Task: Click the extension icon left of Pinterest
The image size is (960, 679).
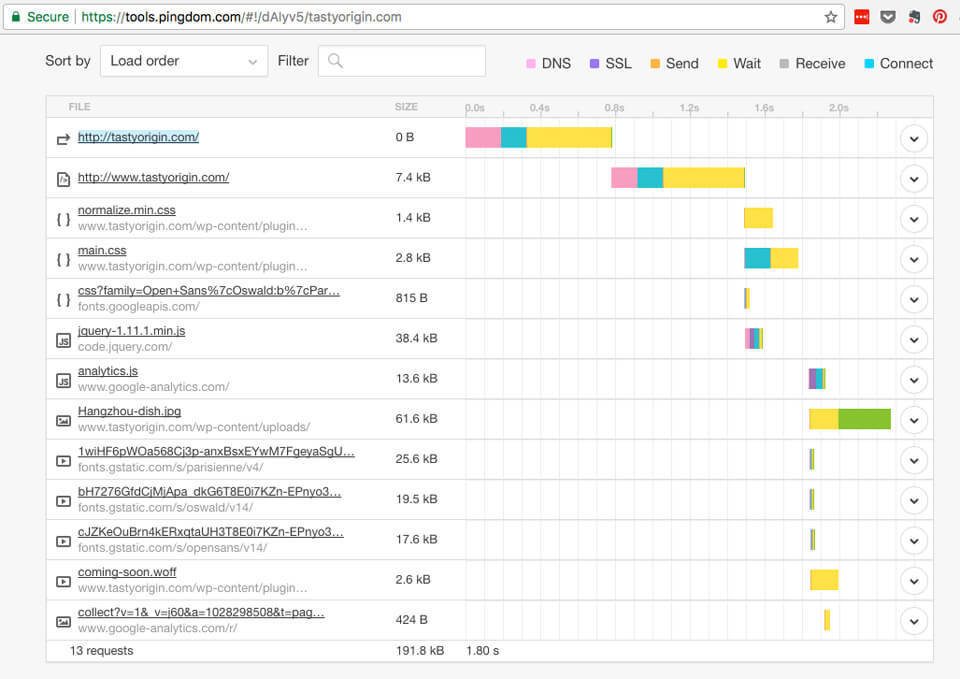Action: (914, 17)
